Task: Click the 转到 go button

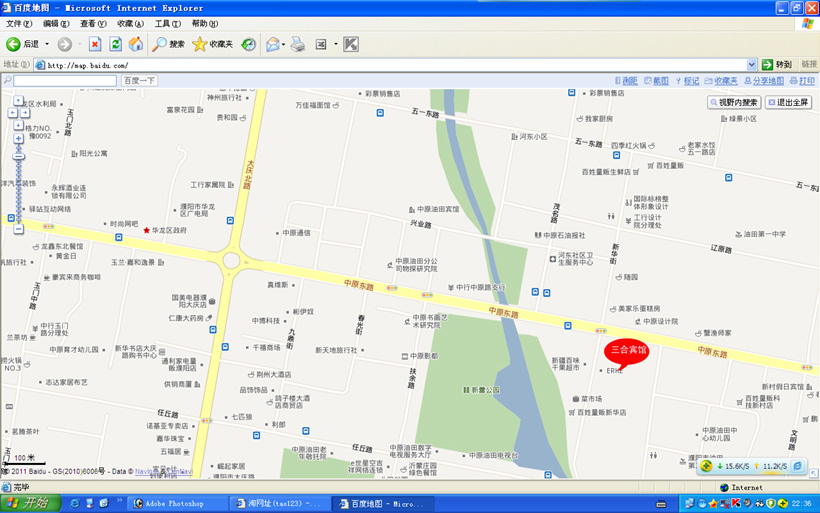Action: tap(777, 64)
